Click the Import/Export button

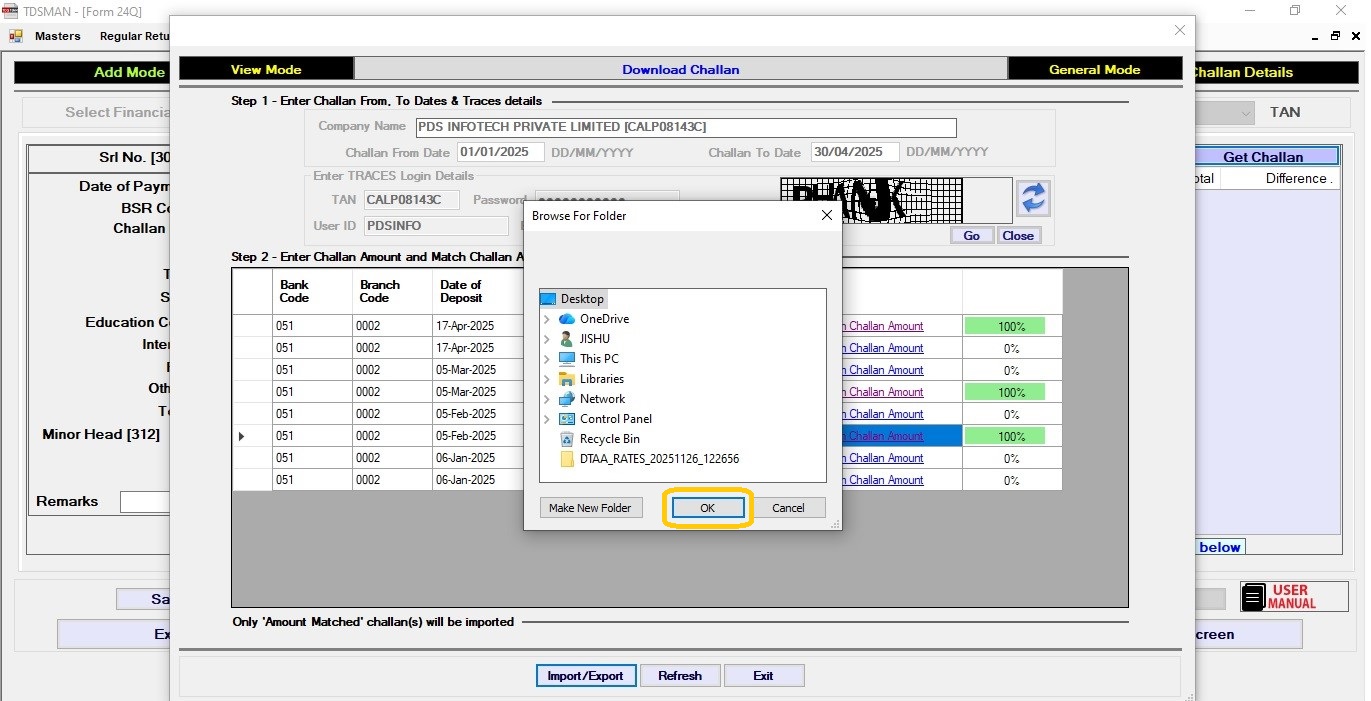point(585,676)
